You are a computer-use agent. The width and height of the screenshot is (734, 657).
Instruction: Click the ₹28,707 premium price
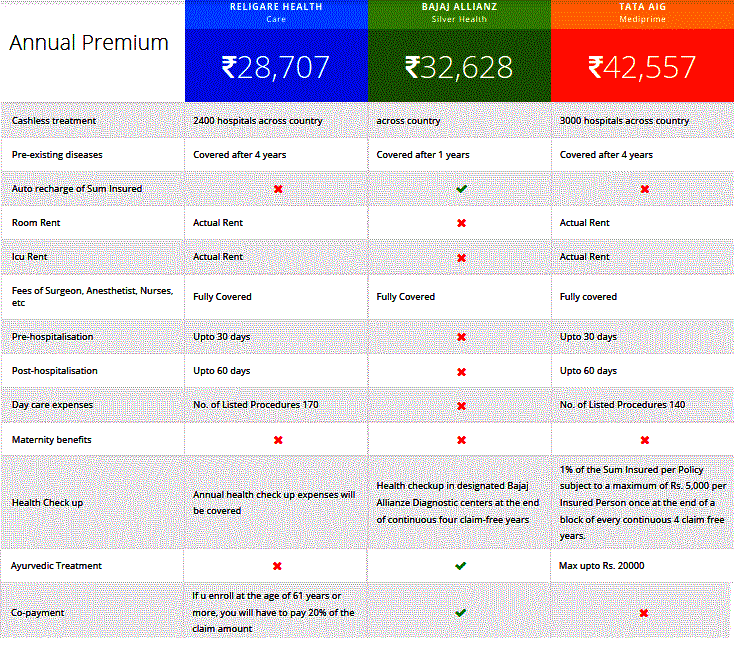pos(276,67)
